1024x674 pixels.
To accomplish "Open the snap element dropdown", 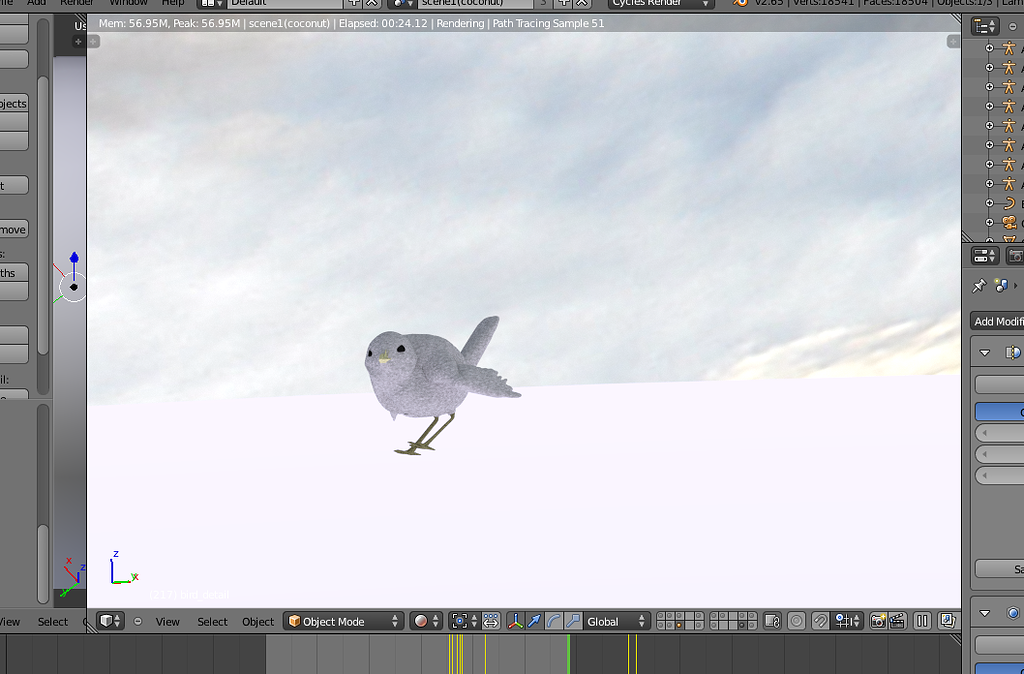I will pyautogui.click(x=848, y=621).
